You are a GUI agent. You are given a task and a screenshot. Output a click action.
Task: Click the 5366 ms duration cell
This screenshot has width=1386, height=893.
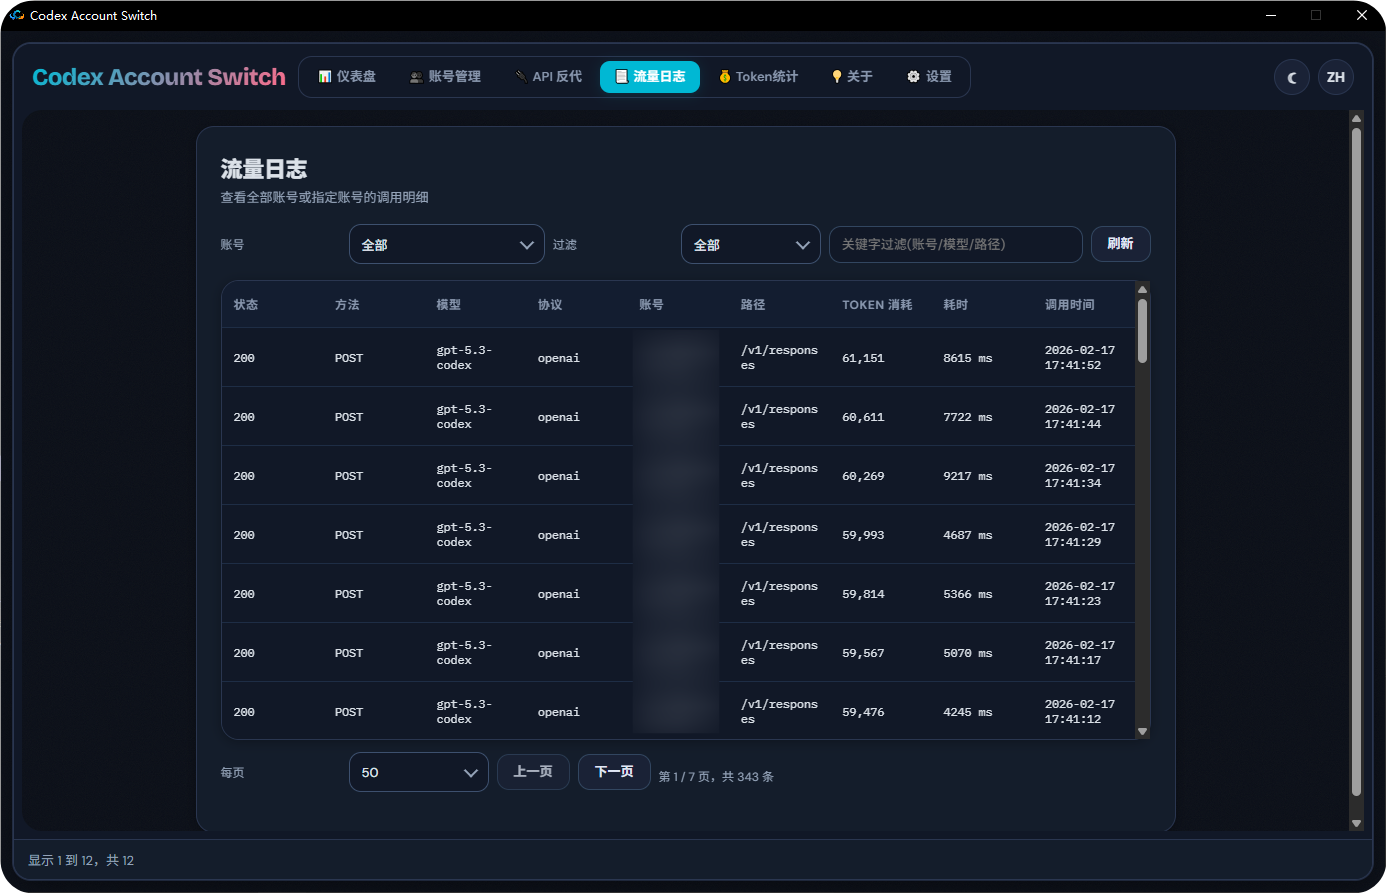pyautogui.click(x=968, y=594)
